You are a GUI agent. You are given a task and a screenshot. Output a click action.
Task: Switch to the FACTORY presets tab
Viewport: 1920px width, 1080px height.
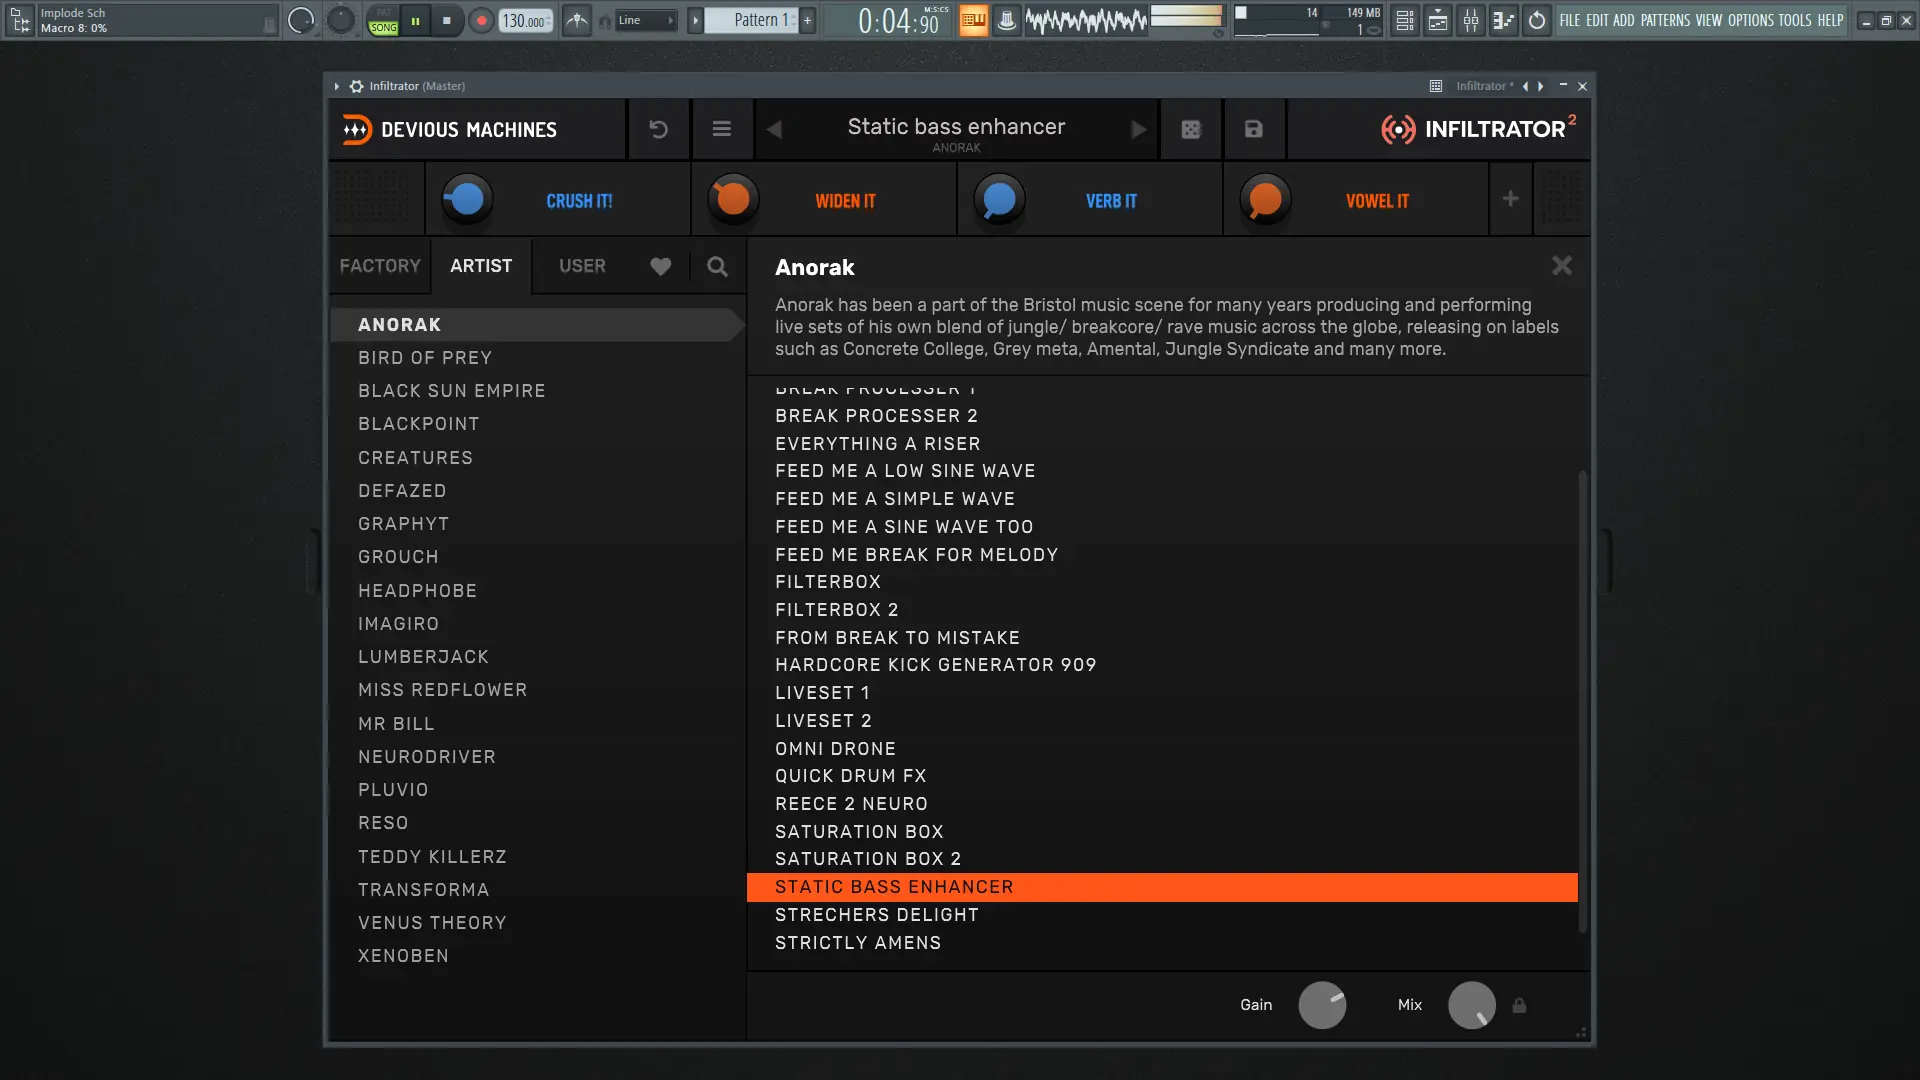click(379, 266)
